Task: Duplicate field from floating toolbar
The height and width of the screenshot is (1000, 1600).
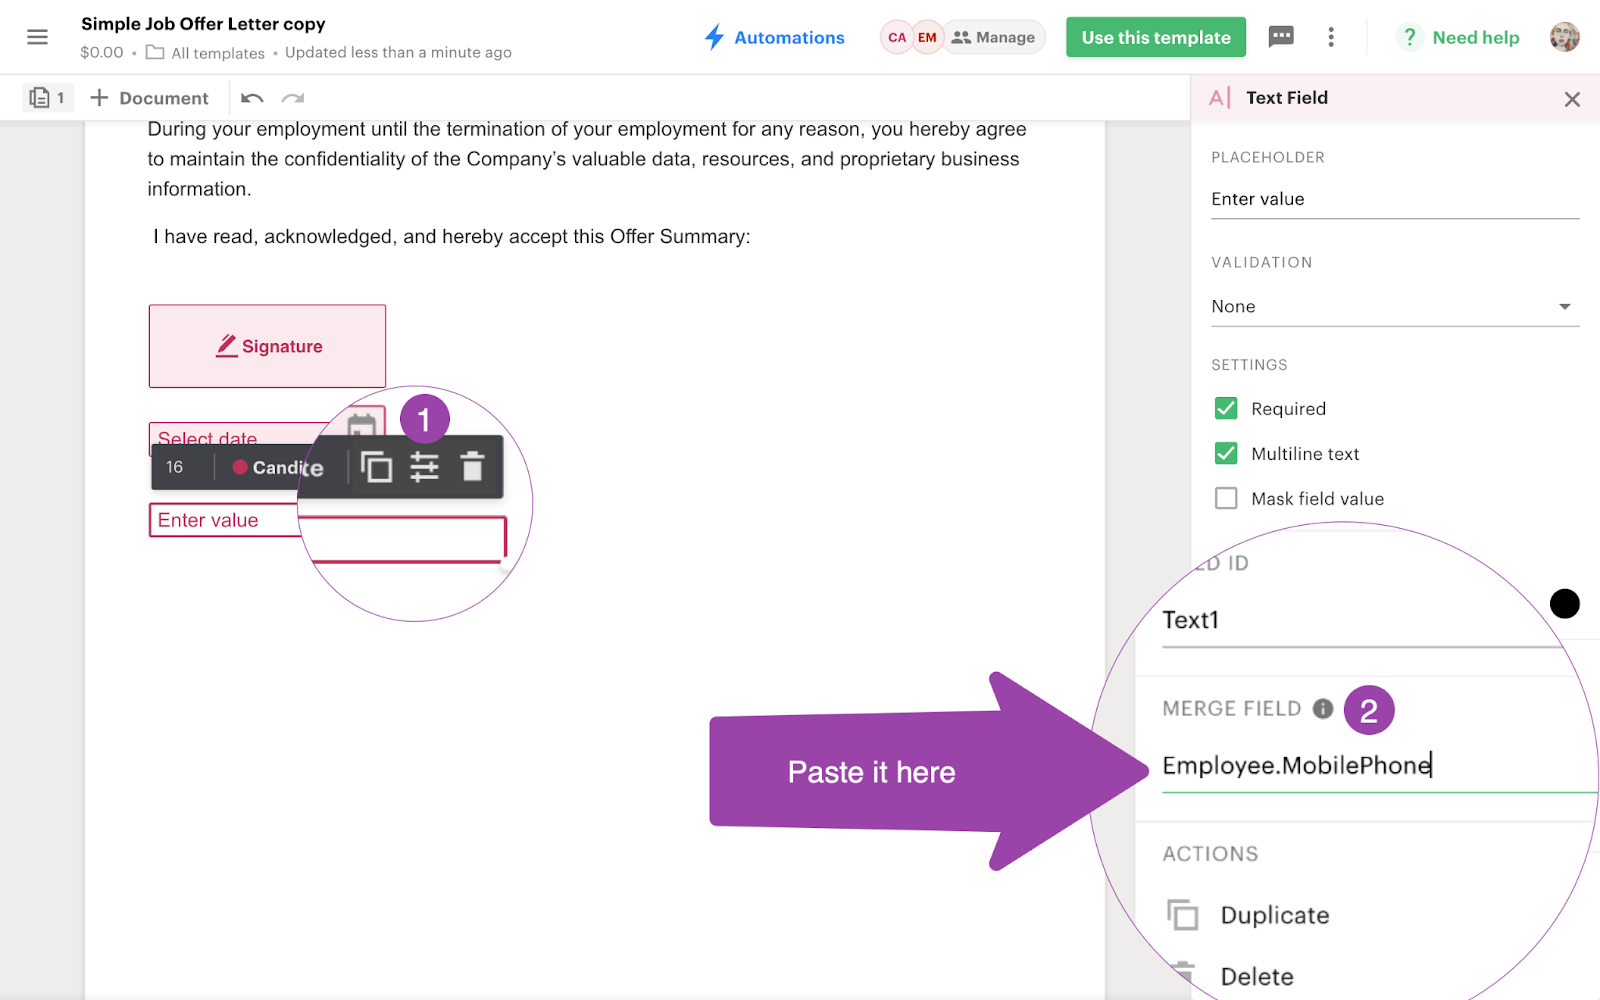Action: click(x=377, y=467)
